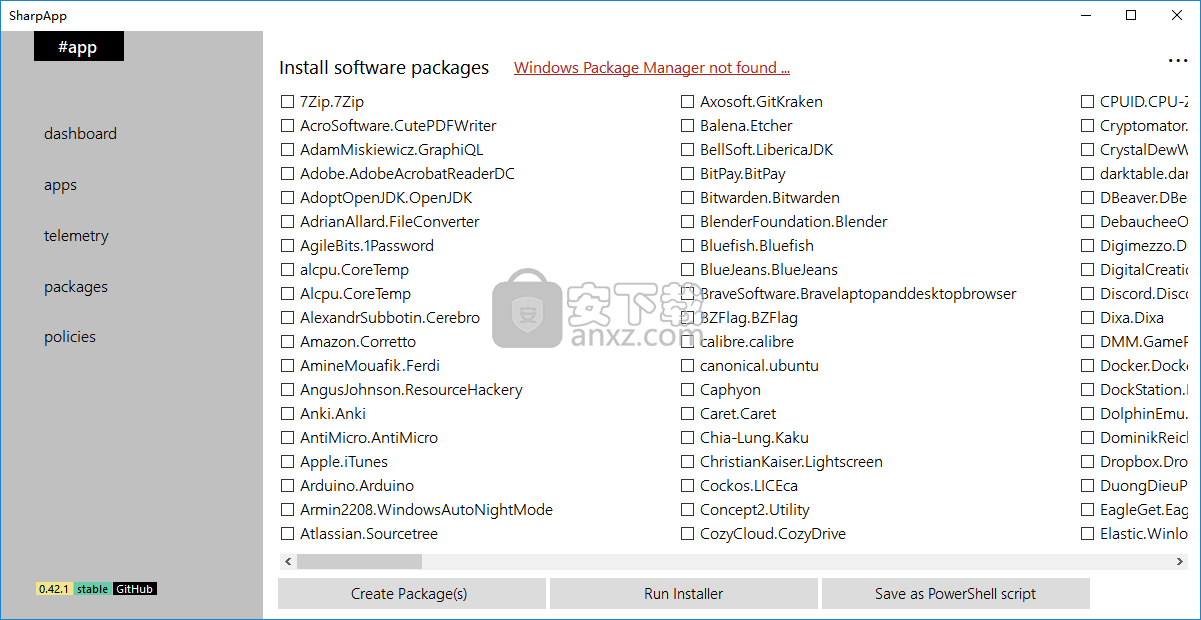
Task: Open the dashboard section
Action: coord(80,134)
